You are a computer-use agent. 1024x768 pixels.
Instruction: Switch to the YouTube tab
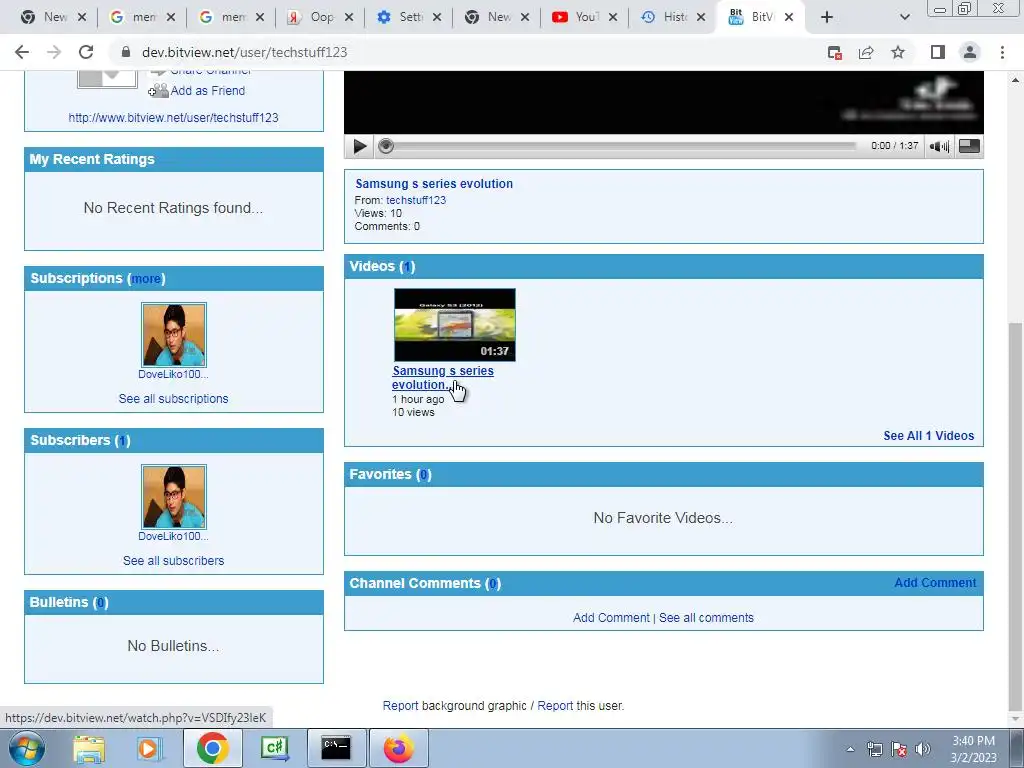(x=577, y=17)
